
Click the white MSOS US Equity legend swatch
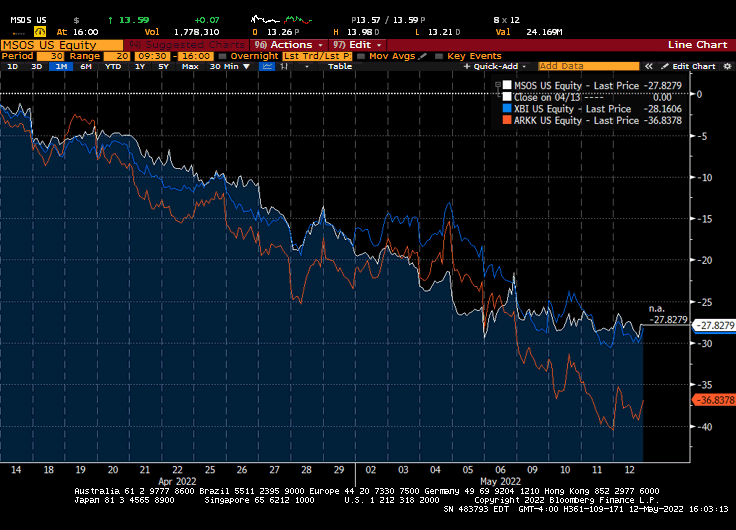coord(507,85)
